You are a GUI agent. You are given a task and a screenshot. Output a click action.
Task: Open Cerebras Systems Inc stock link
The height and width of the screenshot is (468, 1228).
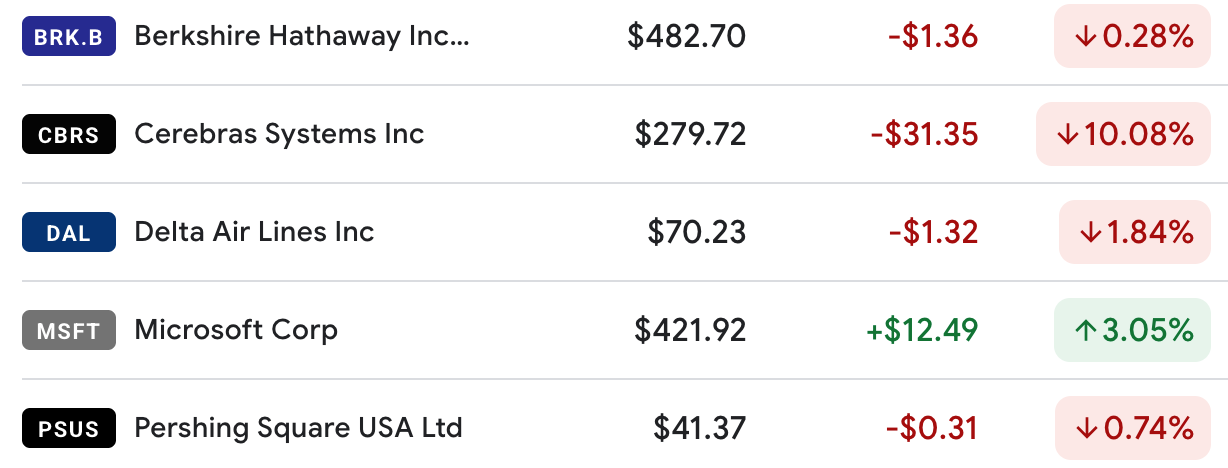pos(279,135)
